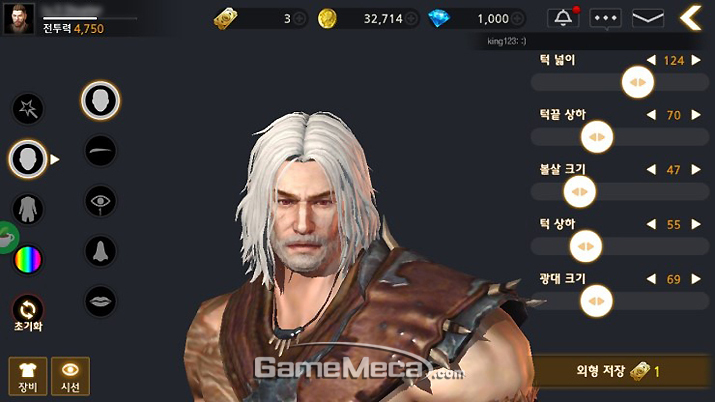The height and width of the screenshot is (402, 715).
Task: Open the mail envelope icon
Action: 648,18
